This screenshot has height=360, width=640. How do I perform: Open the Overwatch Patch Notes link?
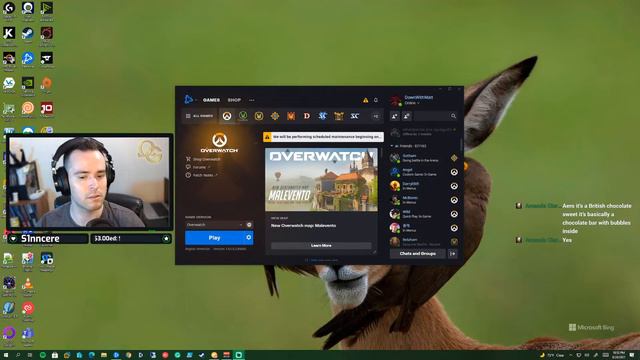pyautogui.click(x=202, y=175)
